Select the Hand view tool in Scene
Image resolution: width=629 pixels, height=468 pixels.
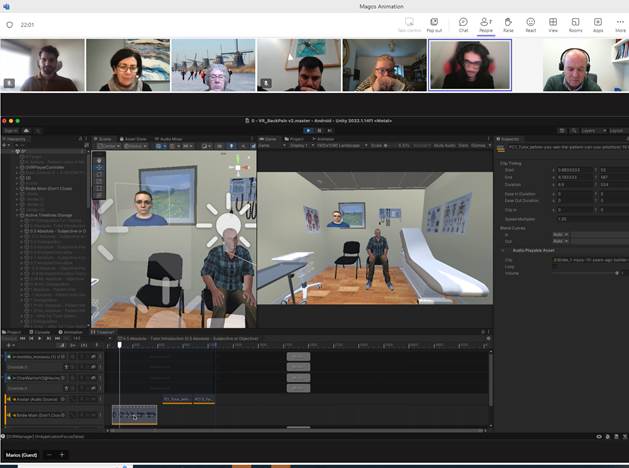[99, 160]
